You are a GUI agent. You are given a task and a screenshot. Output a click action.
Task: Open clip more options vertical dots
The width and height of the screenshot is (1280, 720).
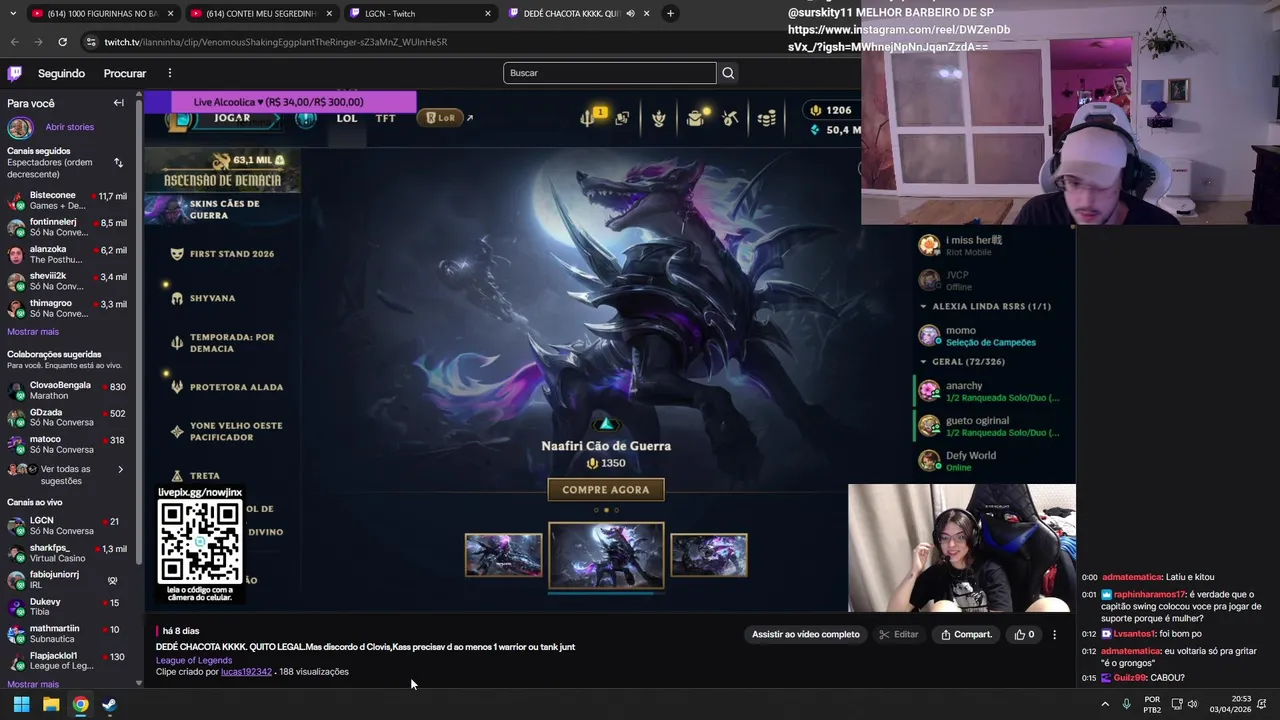1054,634
